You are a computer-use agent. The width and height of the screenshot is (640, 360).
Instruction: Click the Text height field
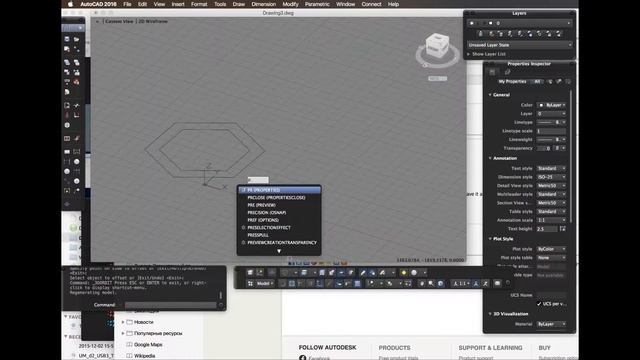[x=547, y=229]
